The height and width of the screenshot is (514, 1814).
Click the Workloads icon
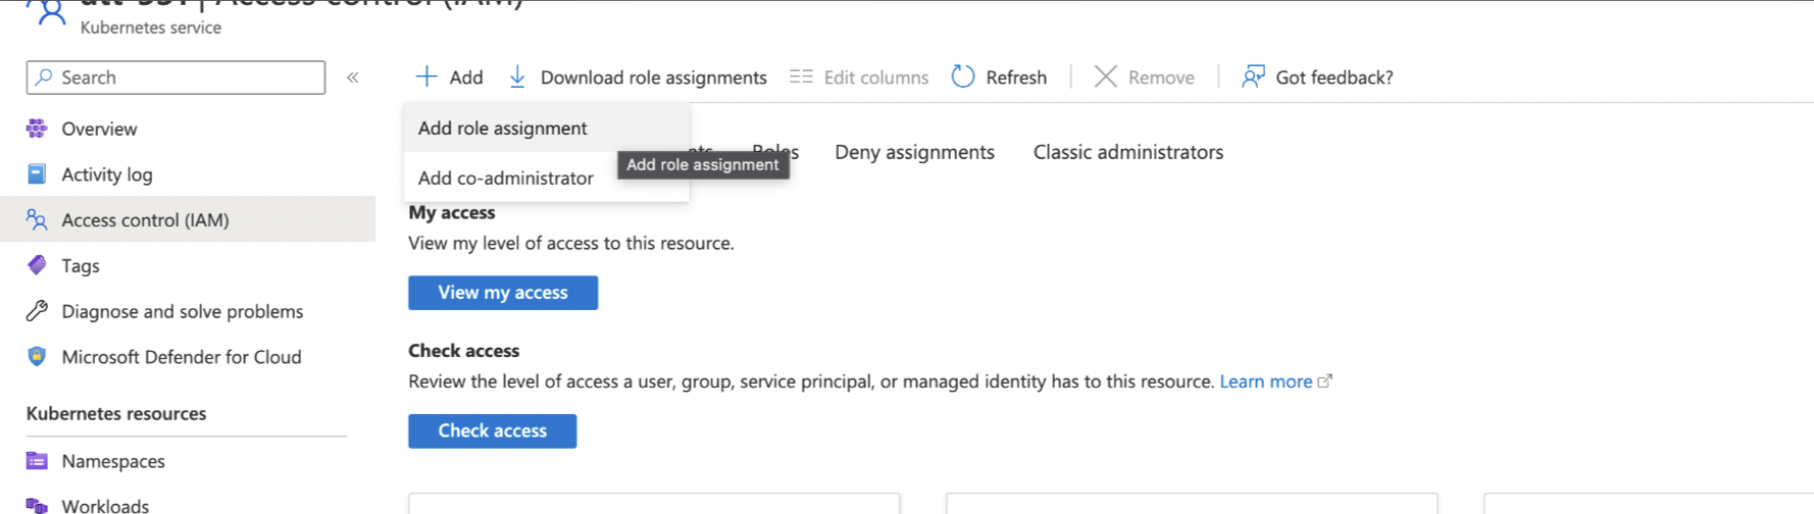click(37, 506)
